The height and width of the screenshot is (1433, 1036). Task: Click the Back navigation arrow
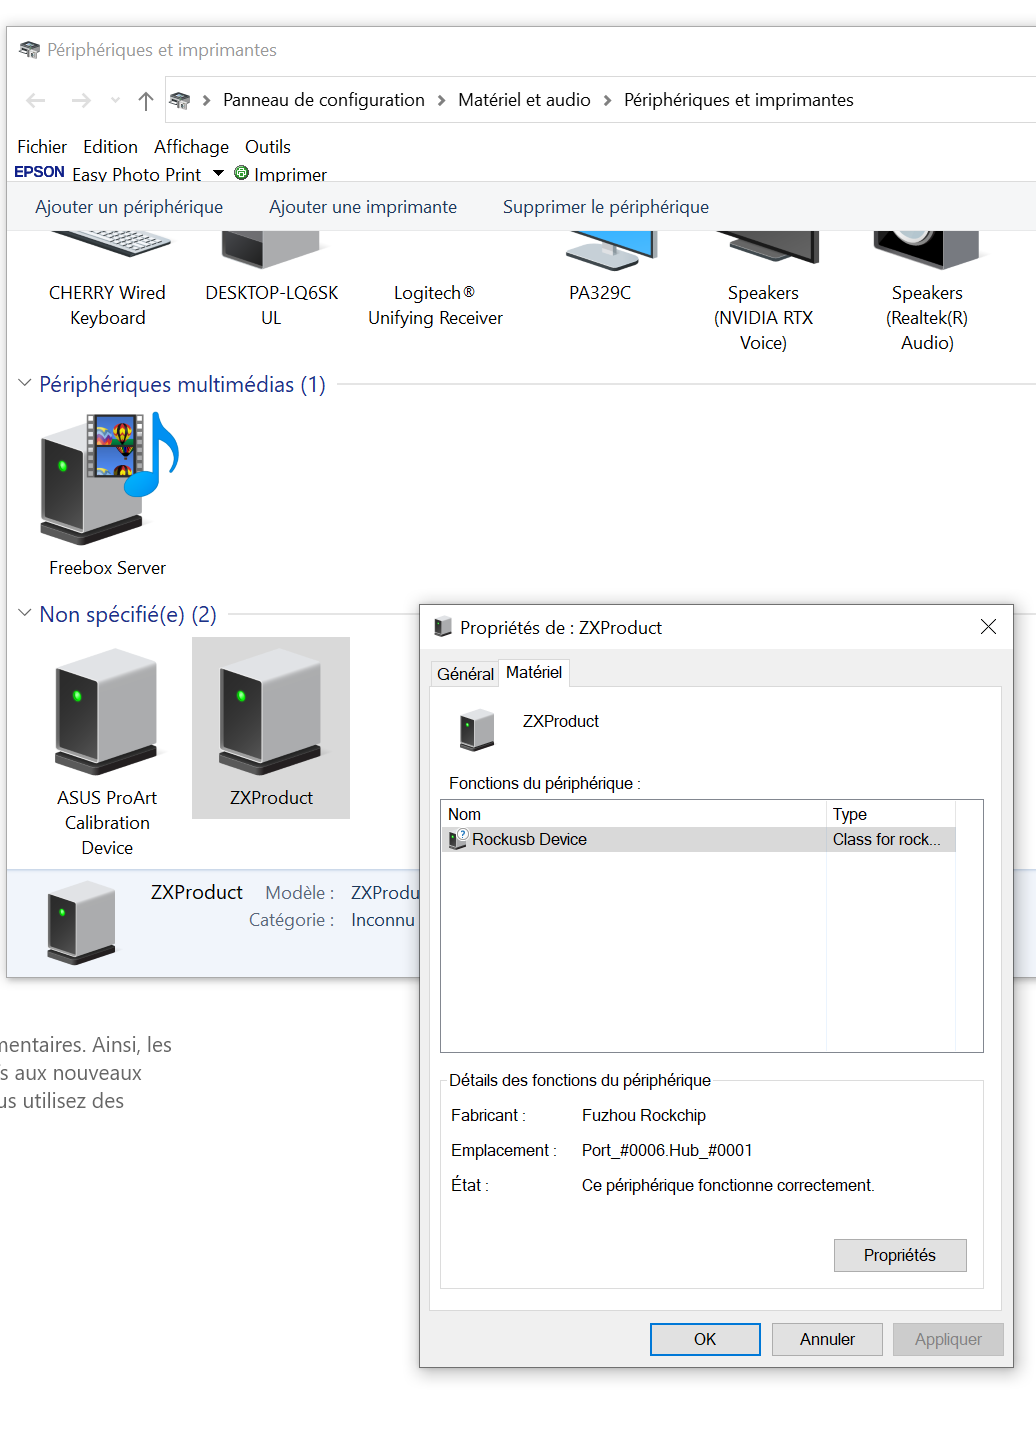[36, 100]
